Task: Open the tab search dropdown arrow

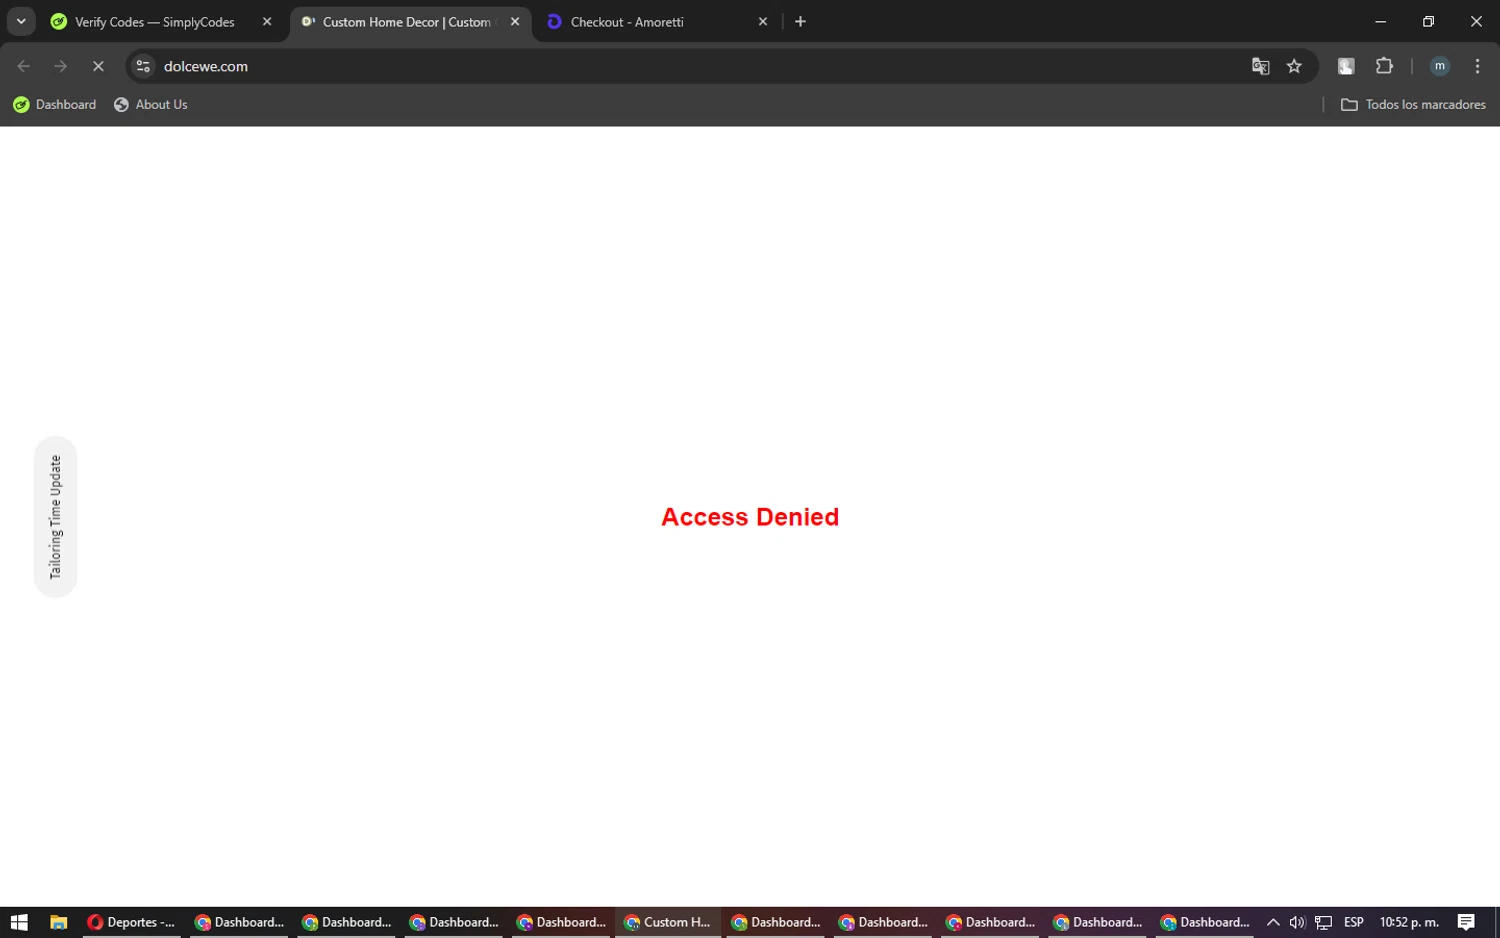Action: [21, 21]
